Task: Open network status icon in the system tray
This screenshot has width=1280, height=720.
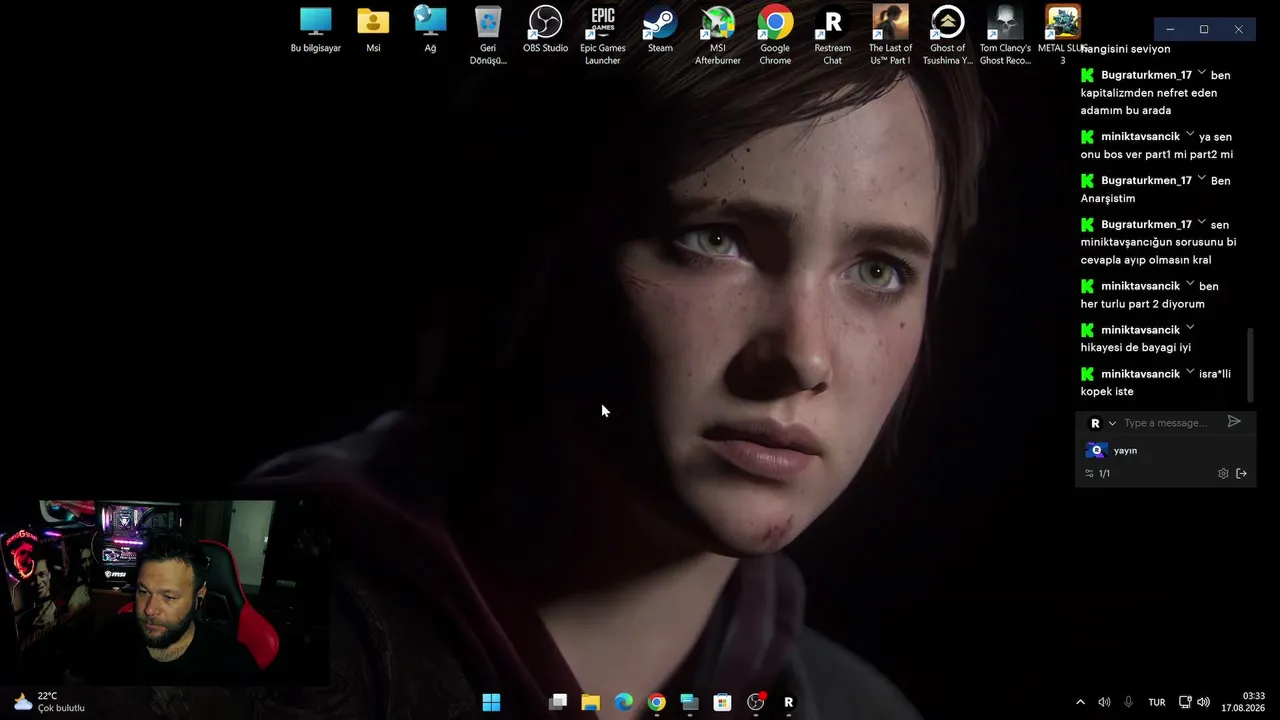Action: click(1185, 702)
